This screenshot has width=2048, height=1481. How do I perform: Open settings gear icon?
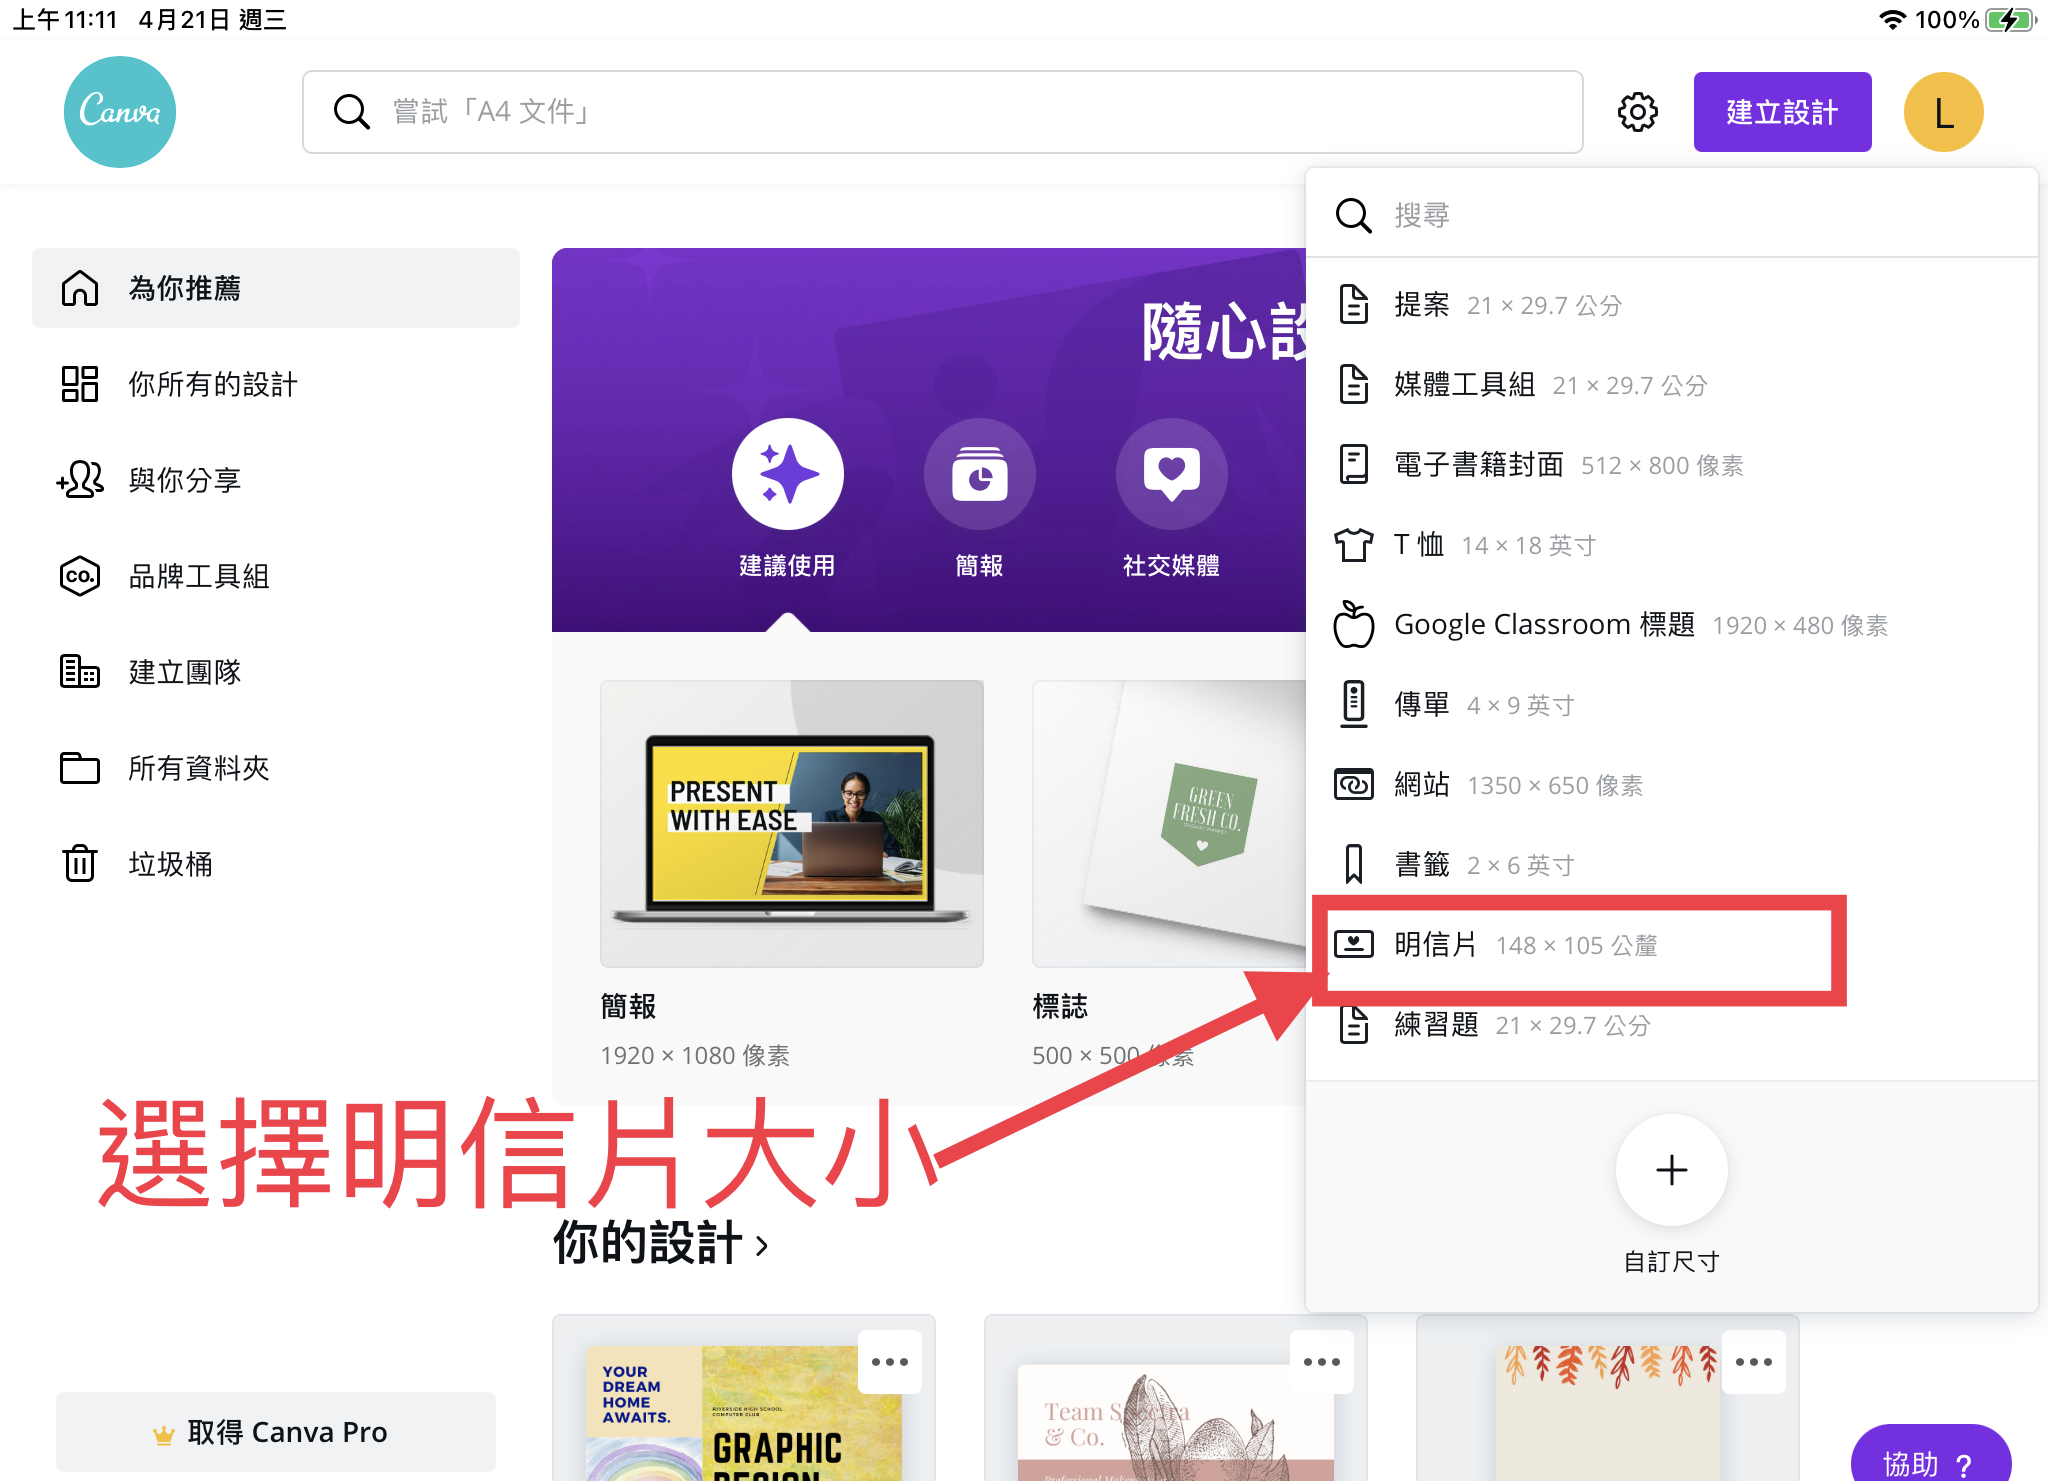click(1637, 112)
